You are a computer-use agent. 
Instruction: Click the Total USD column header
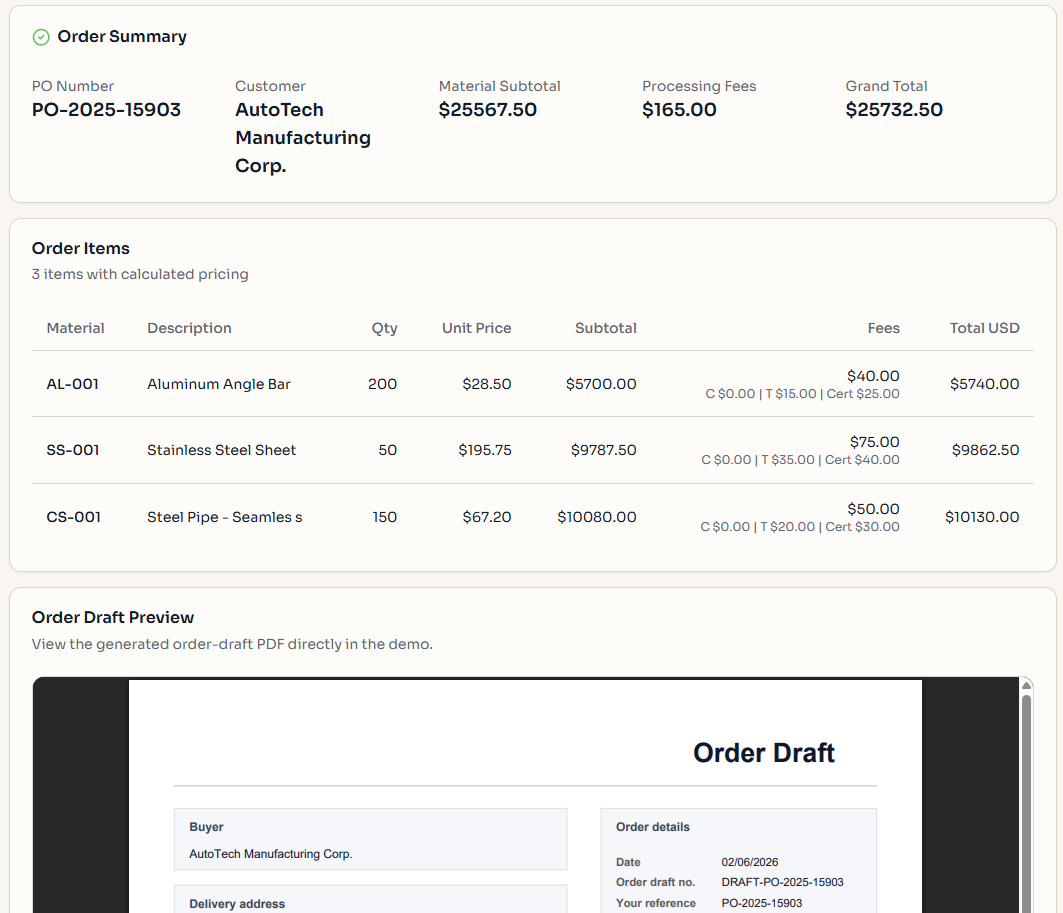pos(984,328)
